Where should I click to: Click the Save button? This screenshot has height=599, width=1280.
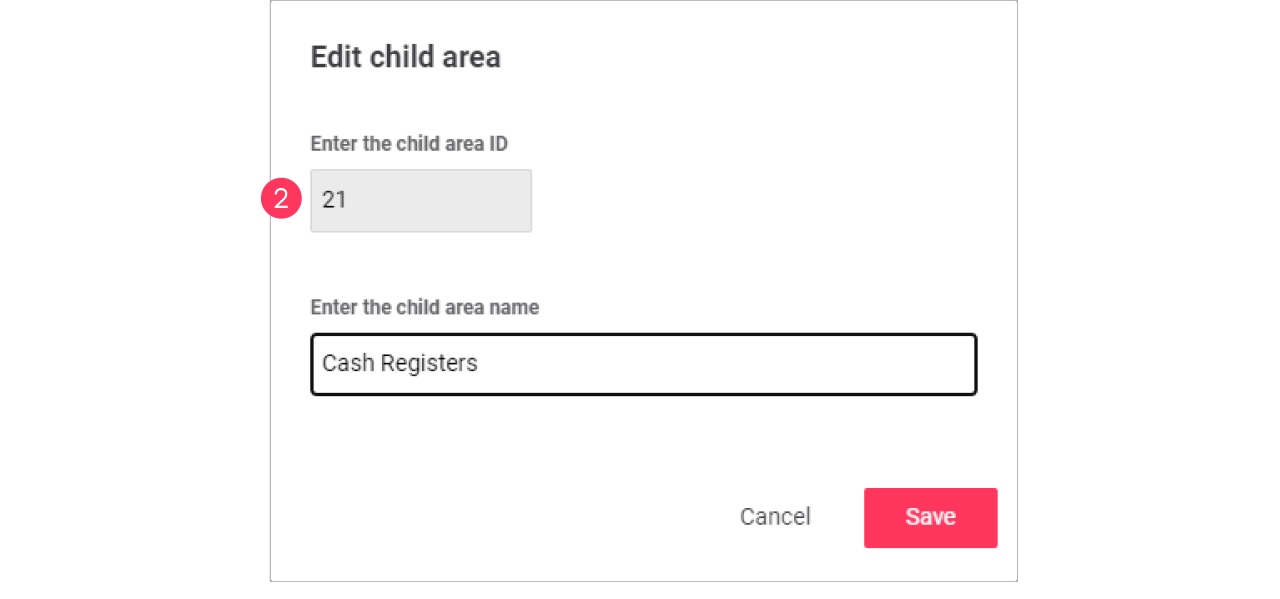(930, 517)
